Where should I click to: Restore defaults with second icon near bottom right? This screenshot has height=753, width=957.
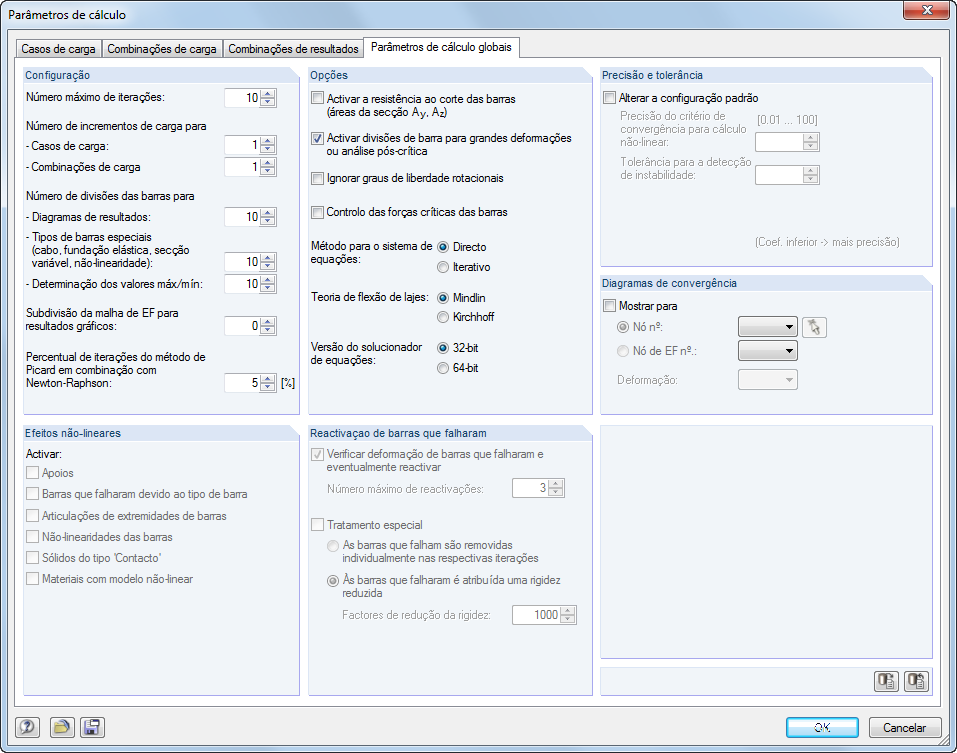916,681
